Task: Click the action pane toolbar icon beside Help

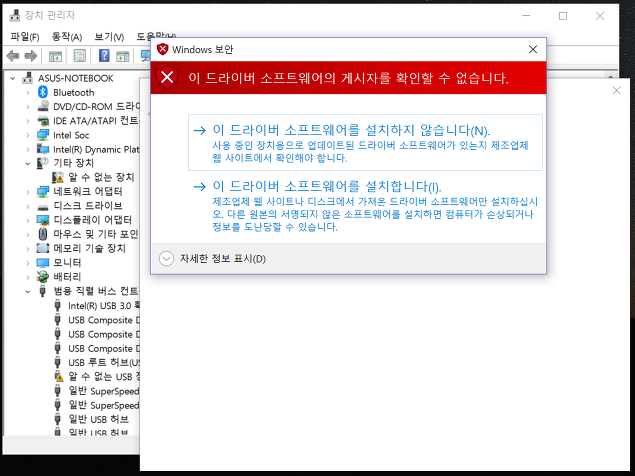Action: tap(122, 56)
